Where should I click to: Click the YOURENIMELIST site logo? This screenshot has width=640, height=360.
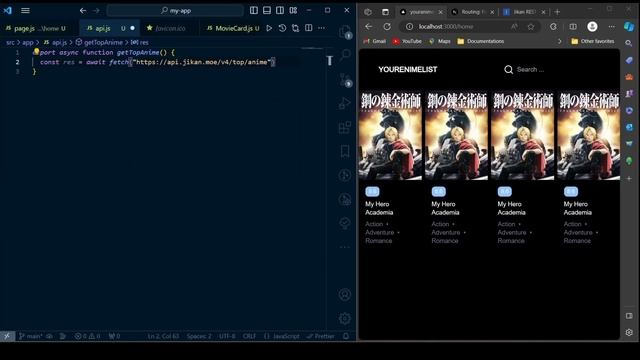(x=407, y=69)
